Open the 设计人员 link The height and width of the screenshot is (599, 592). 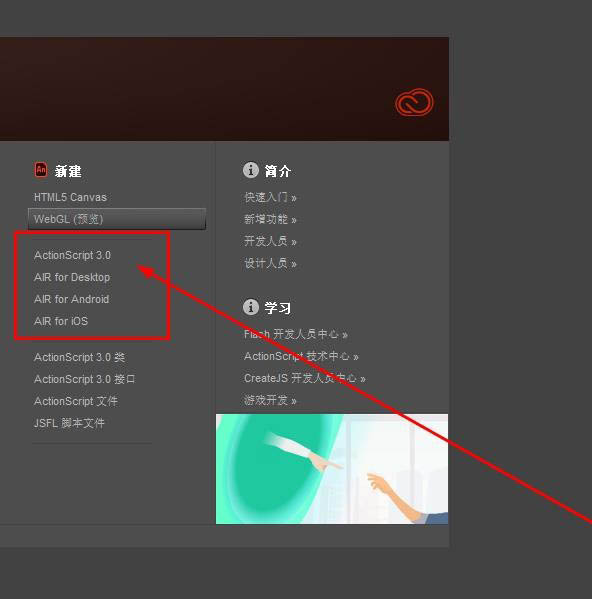270,263
